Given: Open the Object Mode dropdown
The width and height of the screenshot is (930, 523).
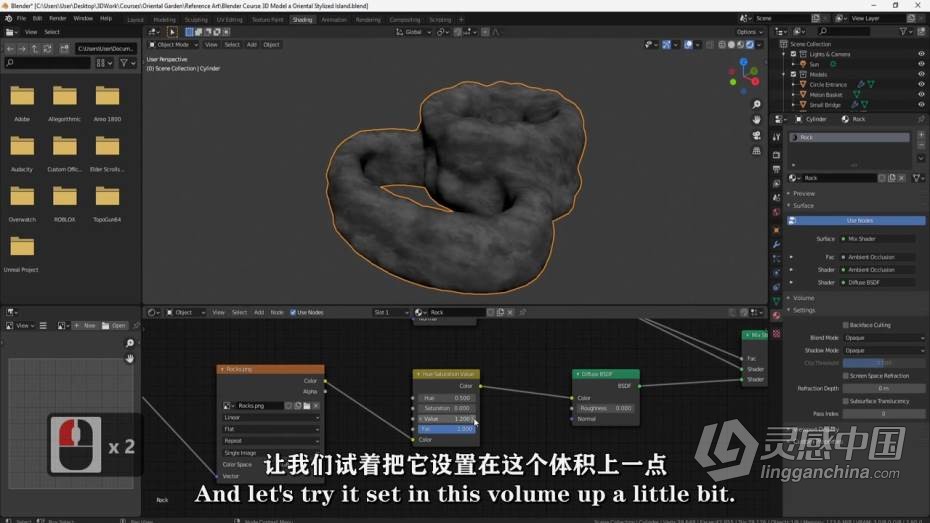Looking at the screenshot, I should (x=173, y=44).
